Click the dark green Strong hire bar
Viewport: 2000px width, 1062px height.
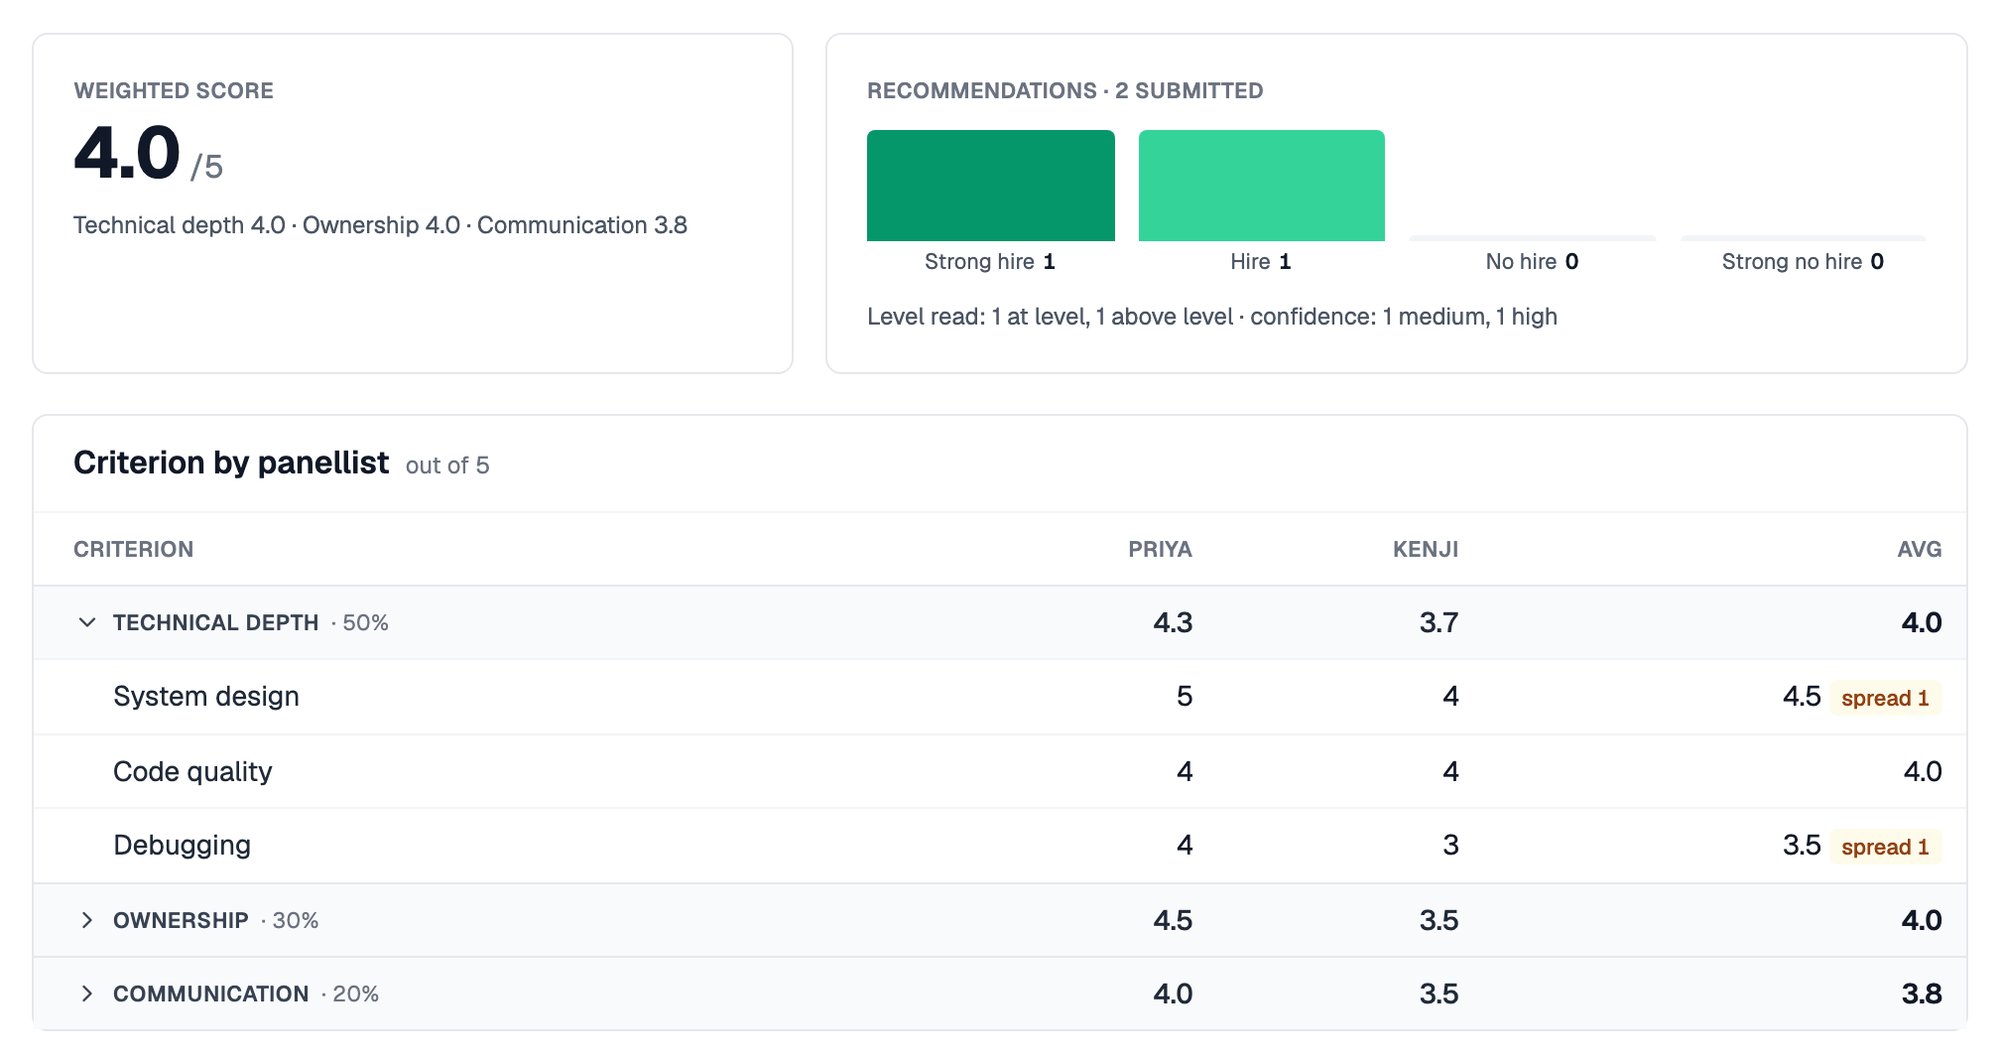[x=990, y=185]
